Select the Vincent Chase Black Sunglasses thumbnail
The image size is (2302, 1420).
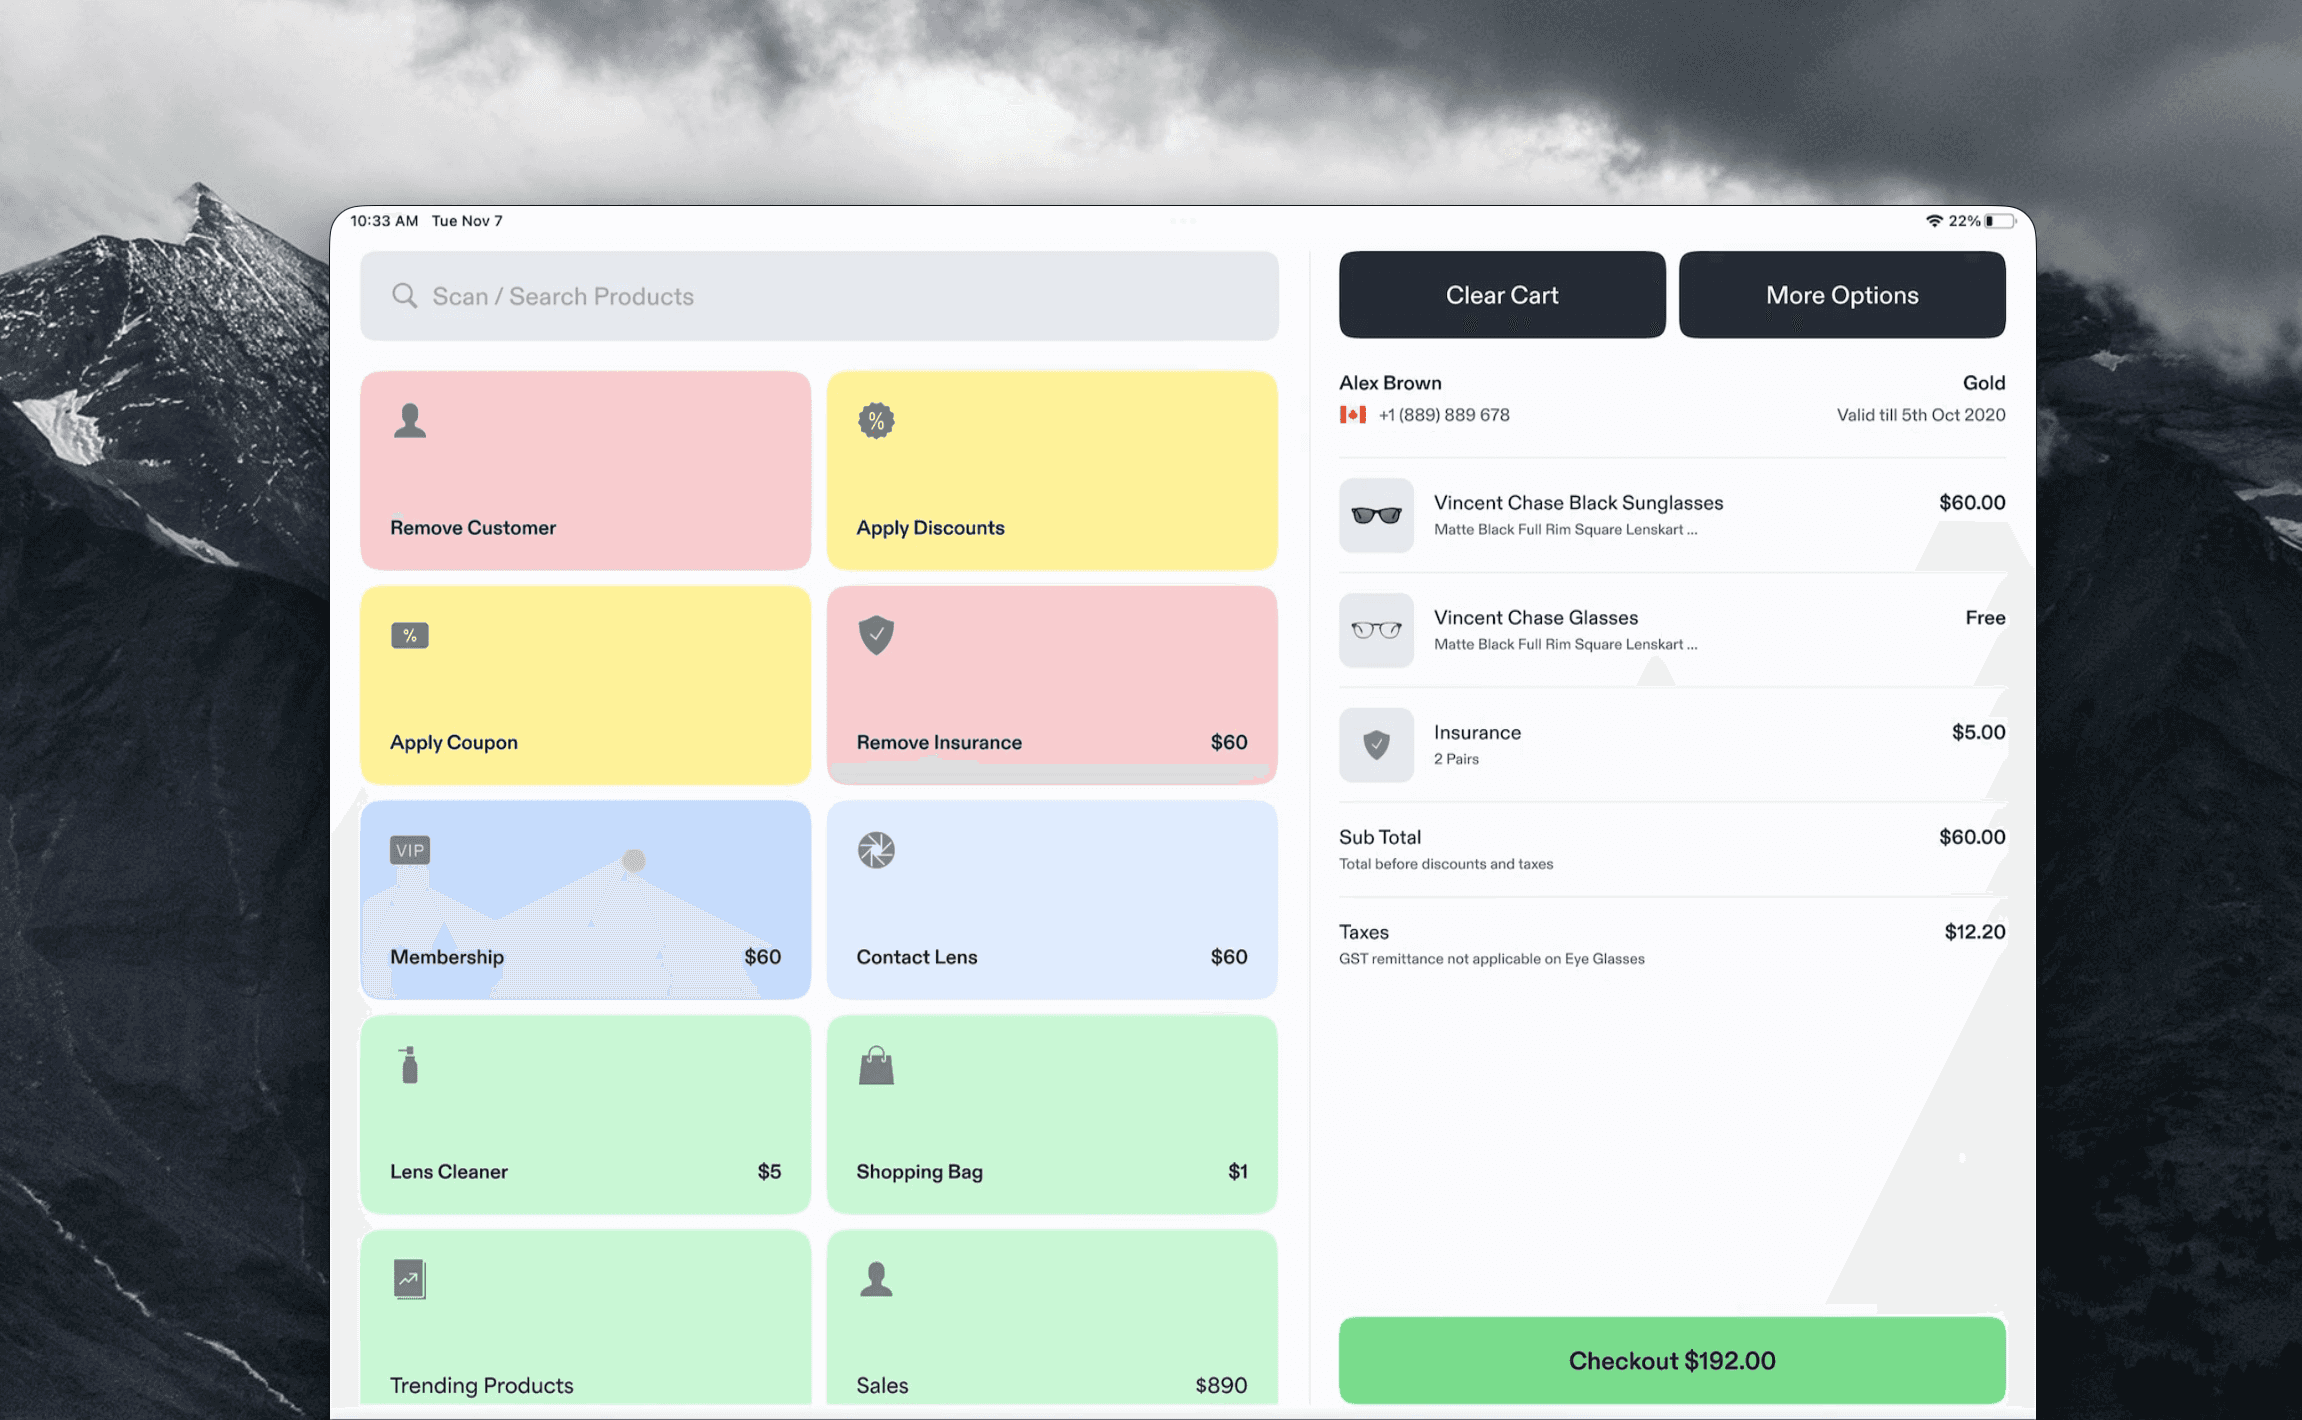1376,515
